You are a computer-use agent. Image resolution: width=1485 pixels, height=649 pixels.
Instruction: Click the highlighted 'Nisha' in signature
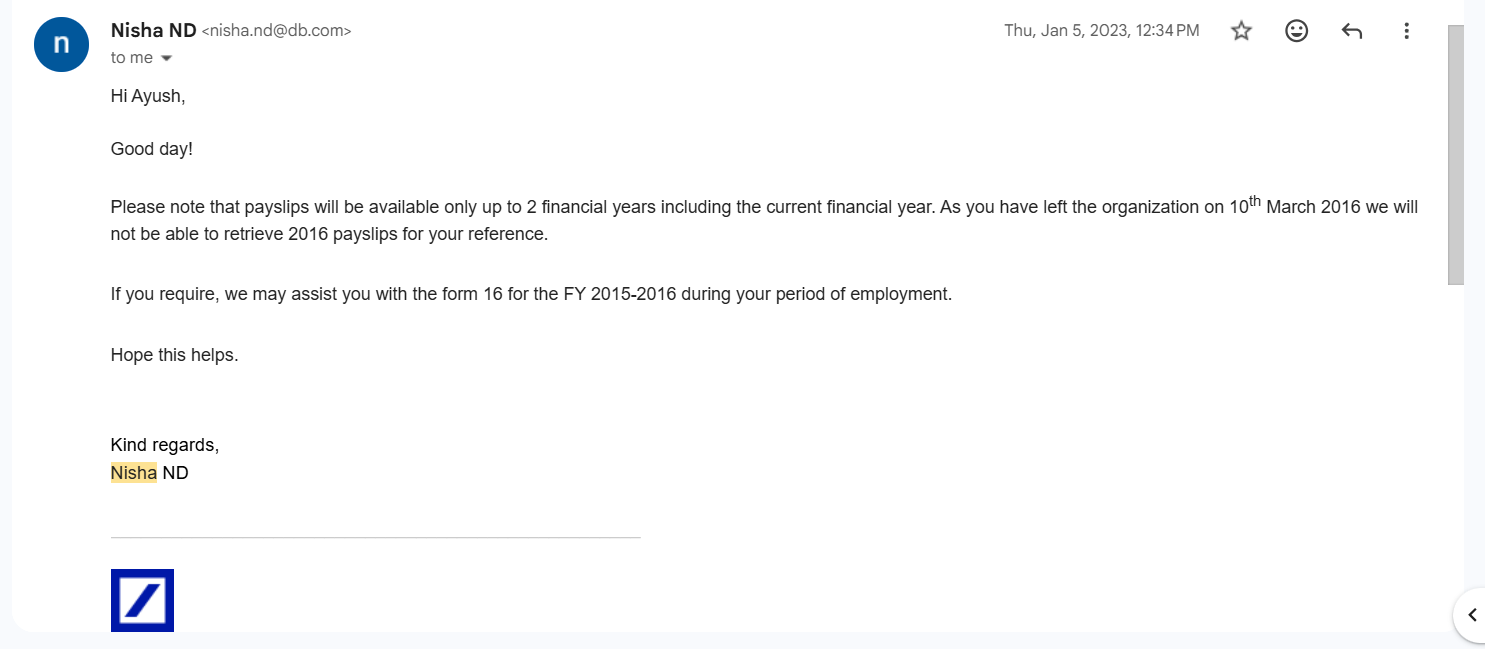coord(133,473)
